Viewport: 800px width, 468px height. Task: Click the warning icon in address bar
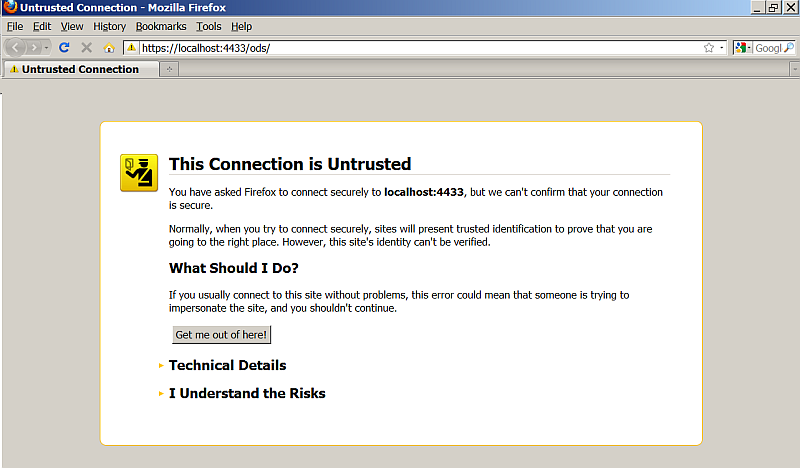(x=131, y=47)
